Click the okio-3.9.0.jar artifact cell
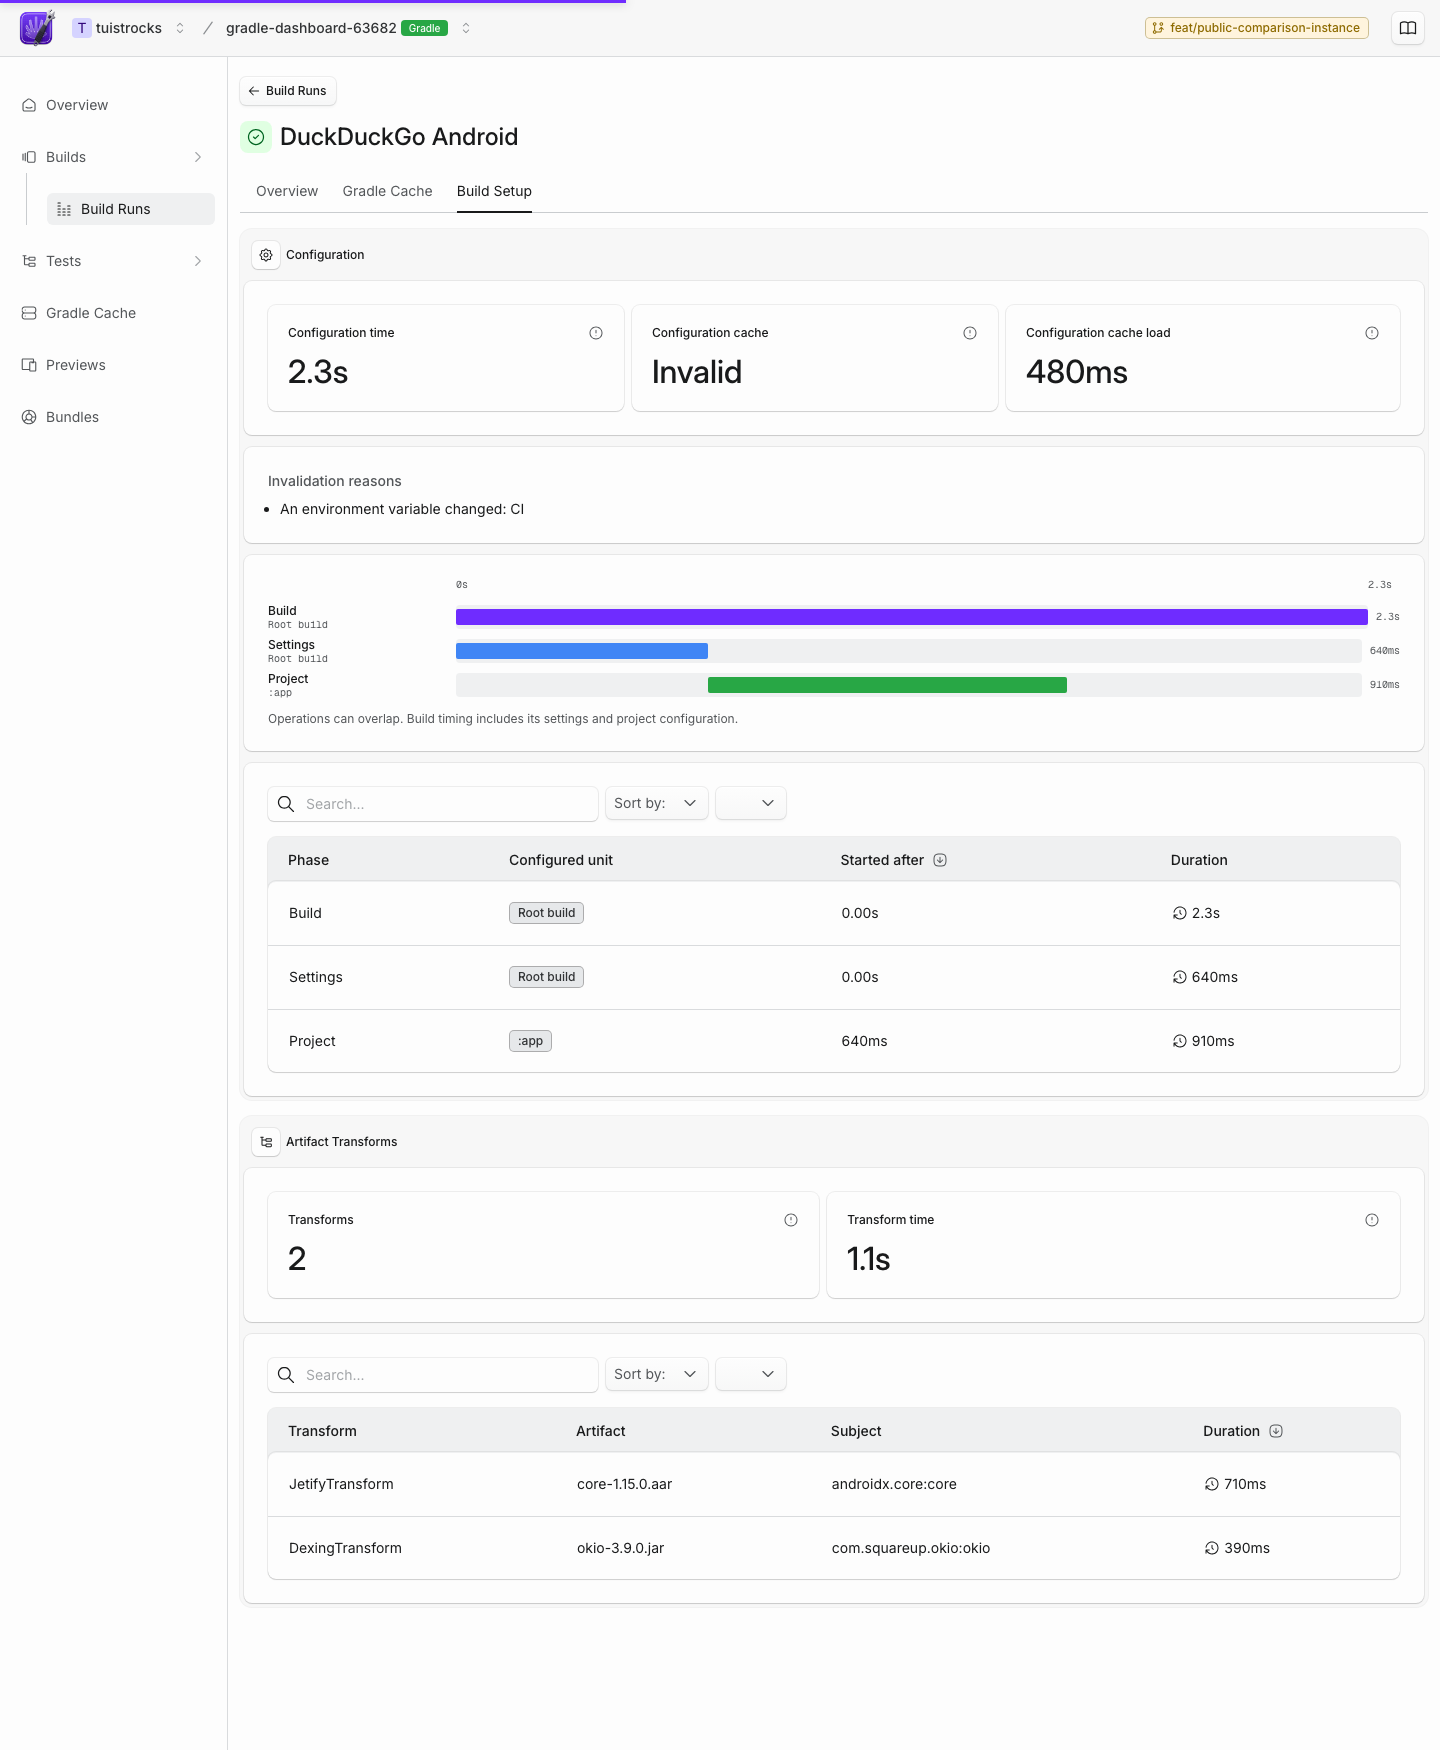The width and height of the screenshot is (1440, 1750). pos(620,1548)
